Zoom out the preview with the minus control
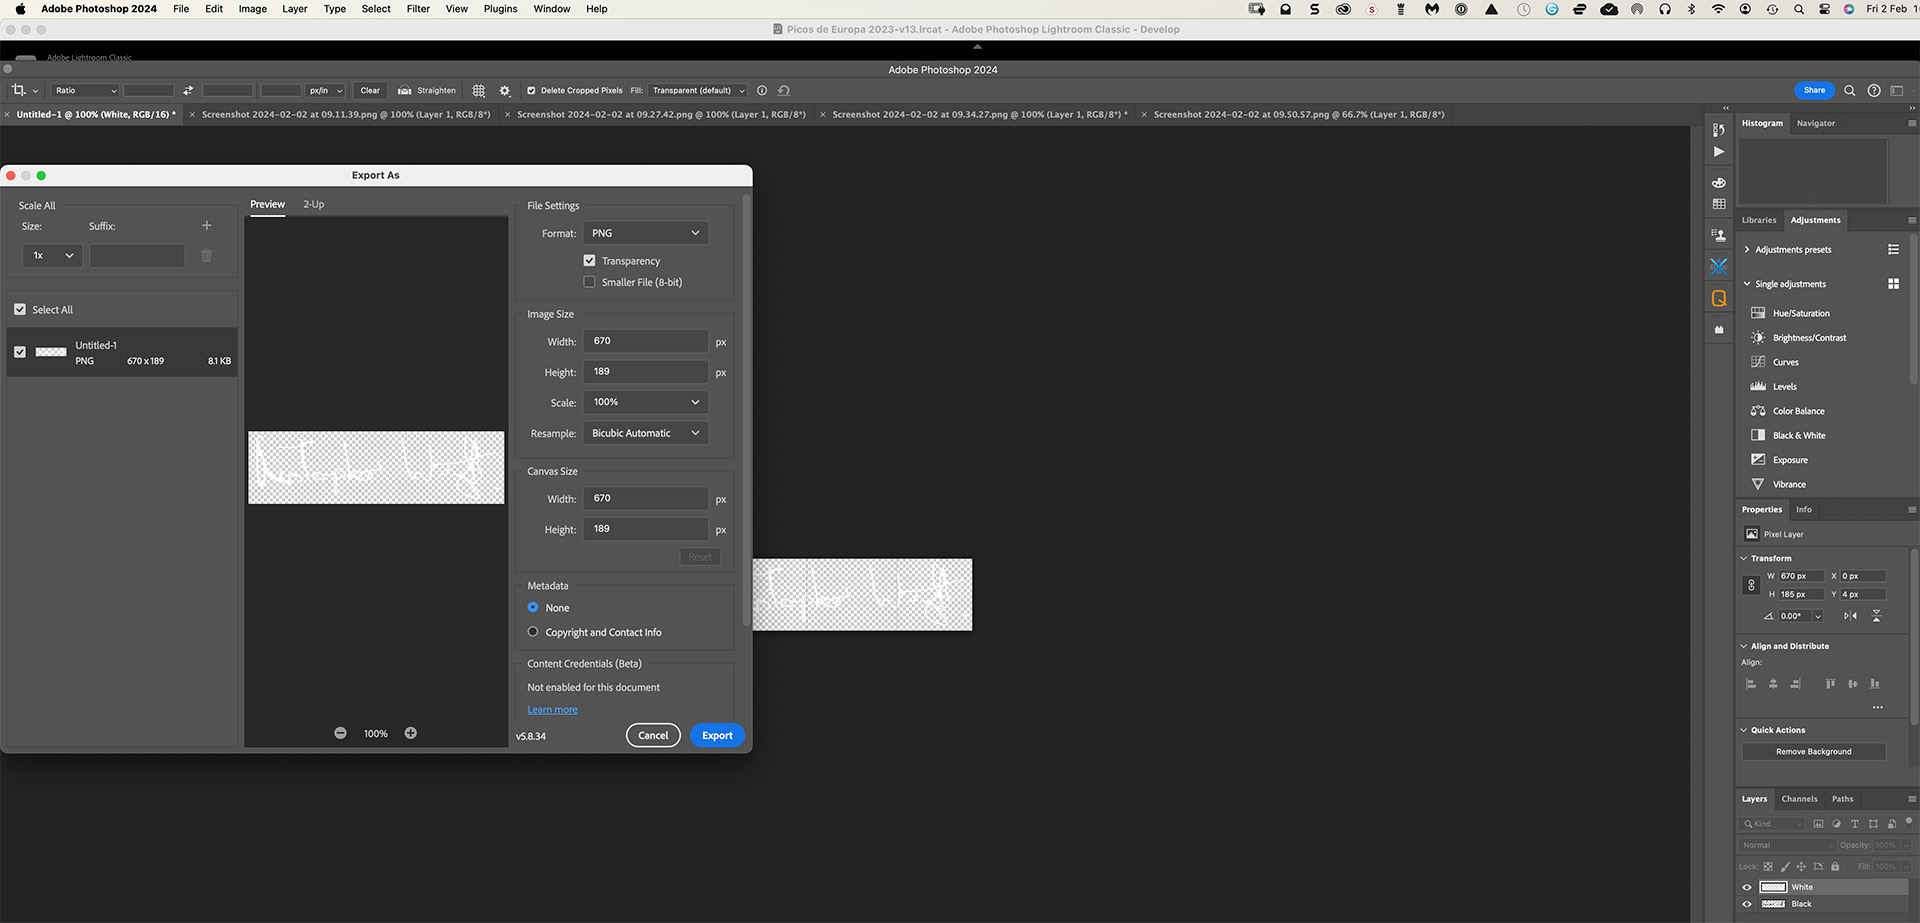 click(340, 733)
